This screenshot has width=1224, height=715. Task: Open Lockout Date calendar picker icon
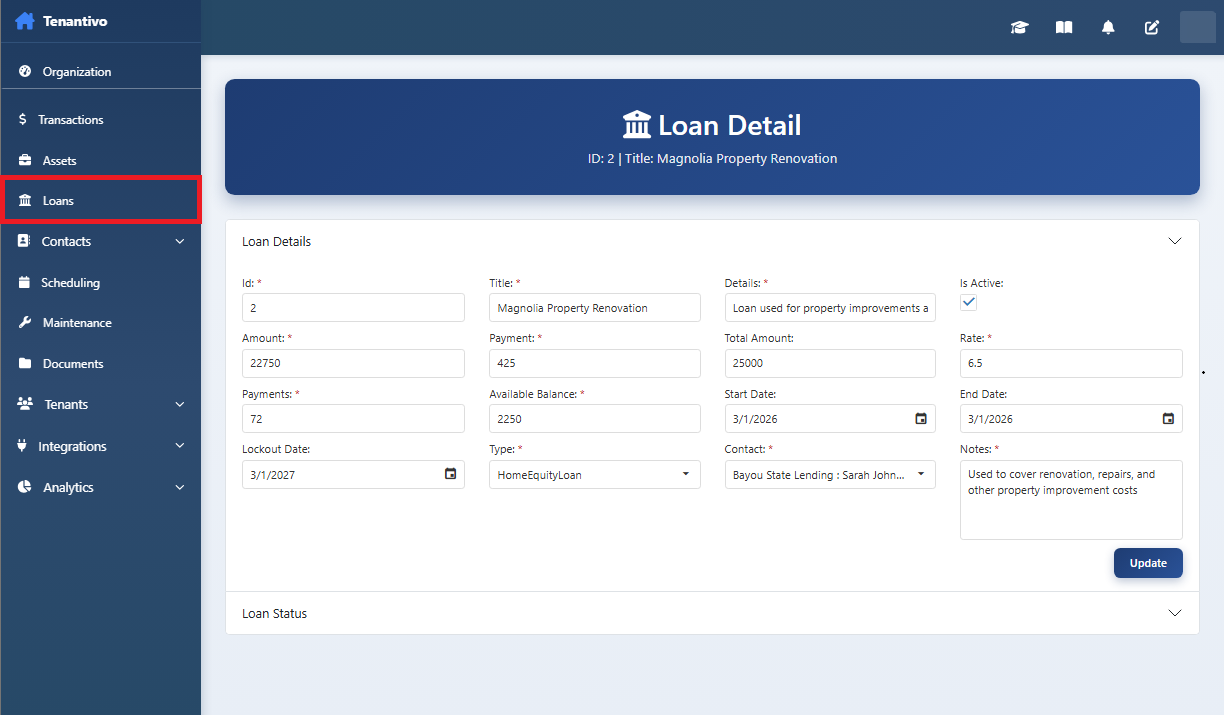[451, 474]
